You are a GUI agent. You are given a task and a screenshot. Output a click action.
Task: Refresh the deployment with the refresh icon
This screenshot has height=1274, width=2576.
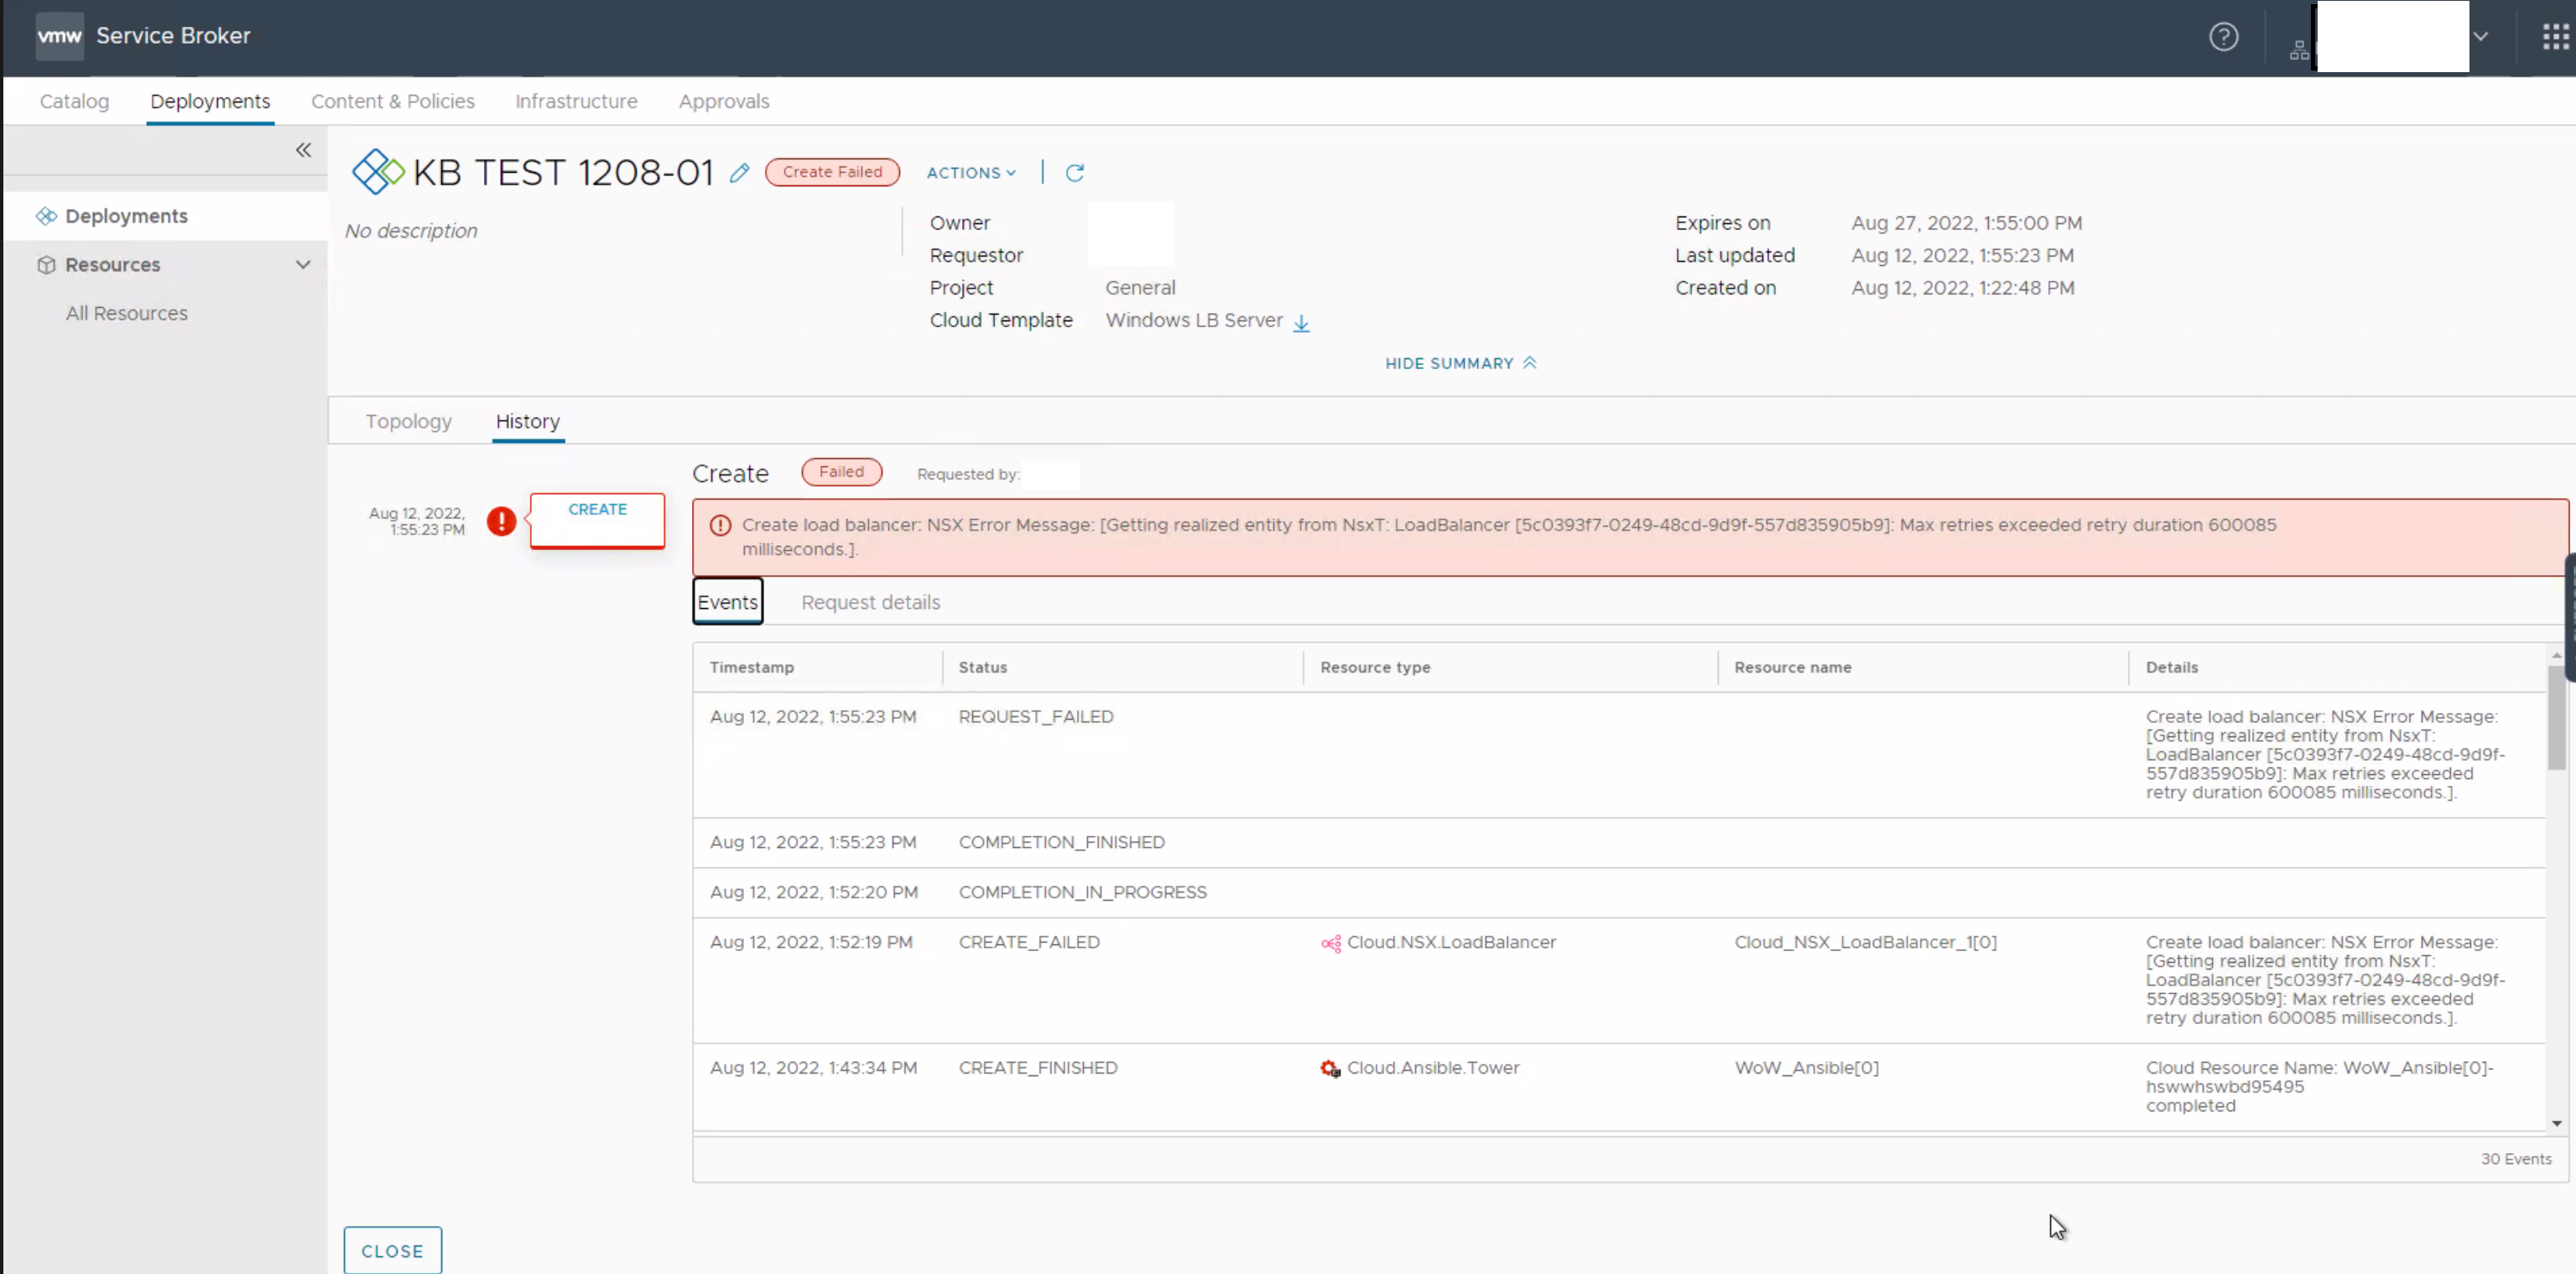1075,172
